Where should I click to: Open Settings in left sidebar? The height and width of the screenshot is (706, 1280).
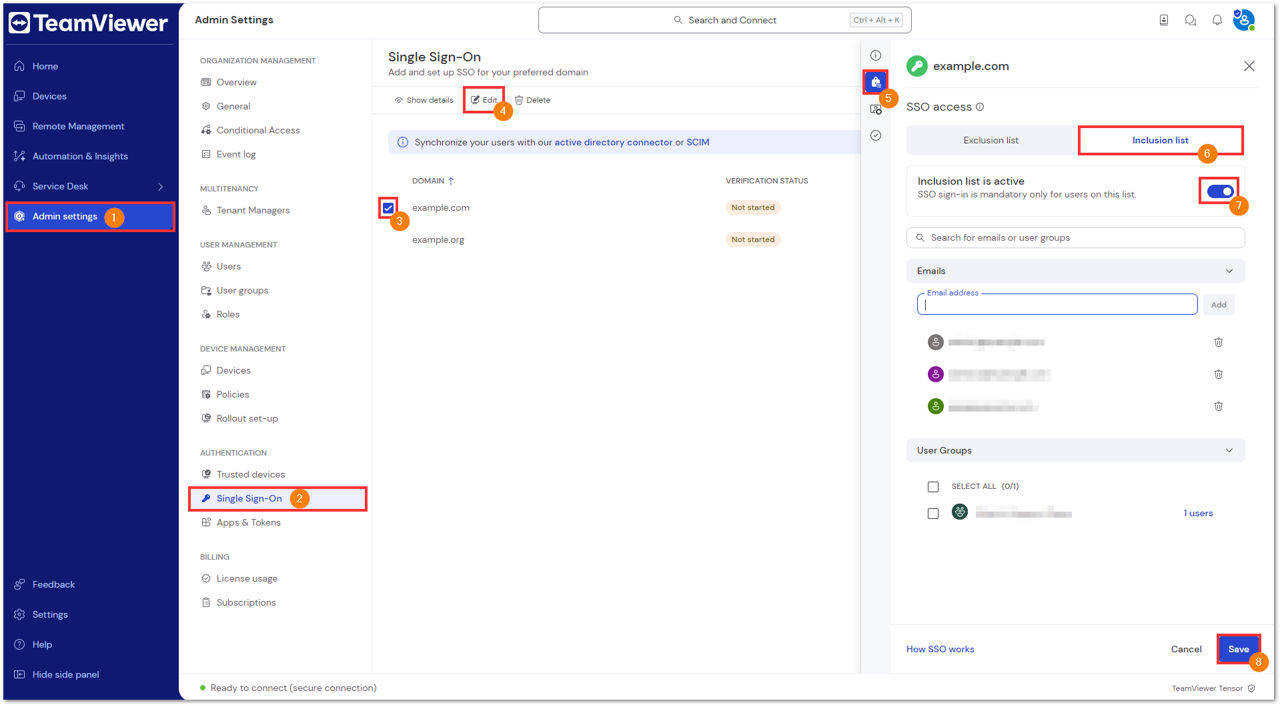pos(50,614)
